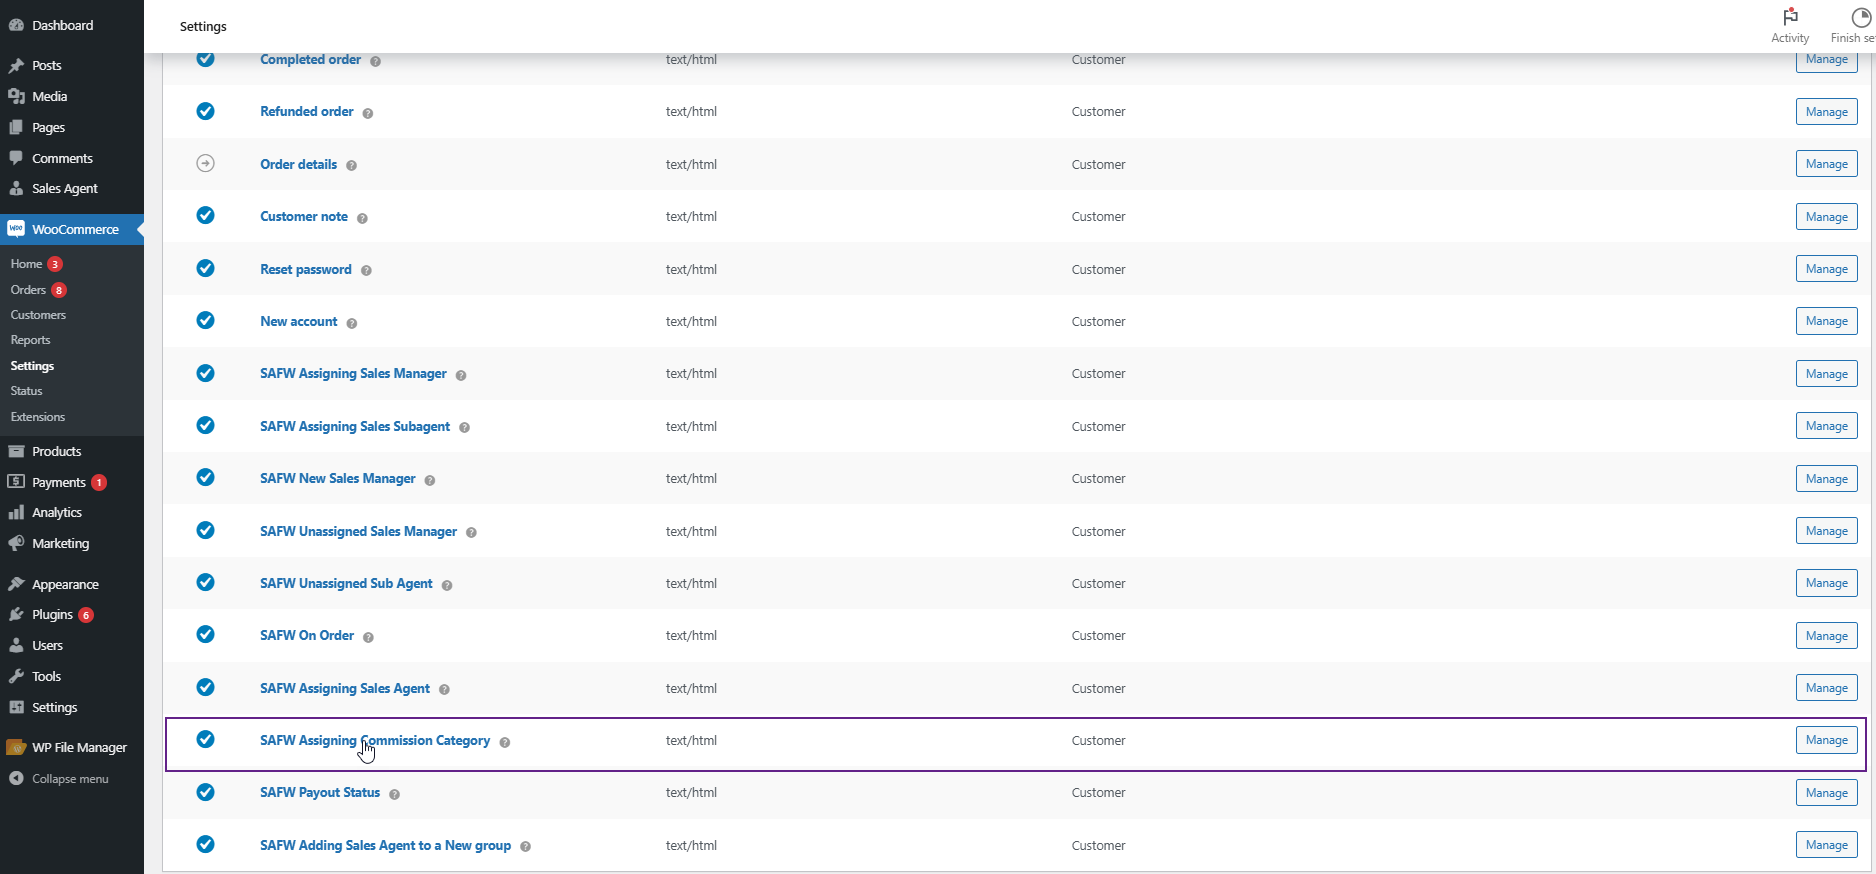The width and height of the screenshot is (1876, 874).
Task: Click the Tools wrench icon
Action: 16,676
